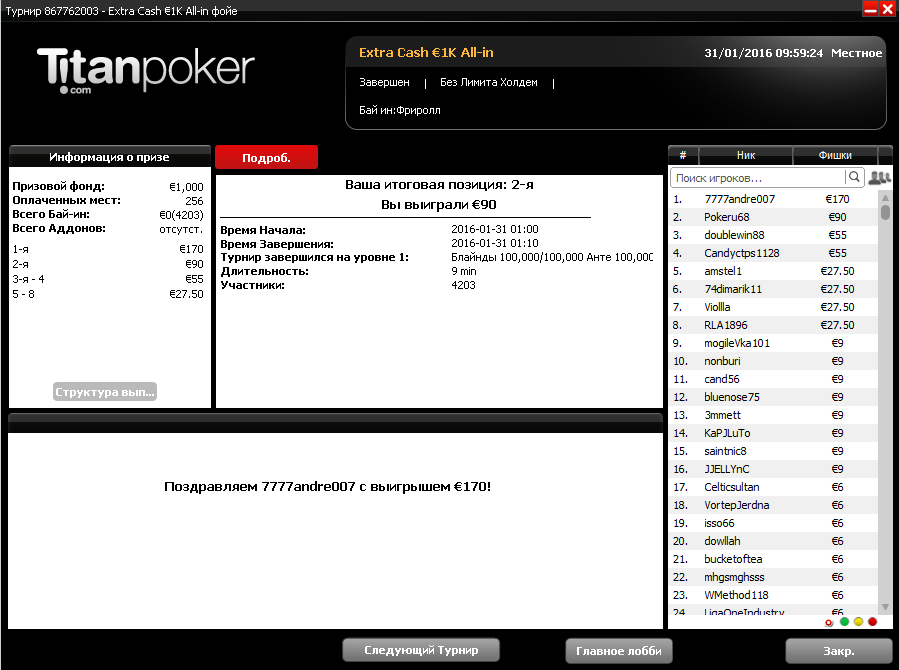900x670 pixels.
Task: Select player mogileVka101 in the list
Action: coord(773,343)
